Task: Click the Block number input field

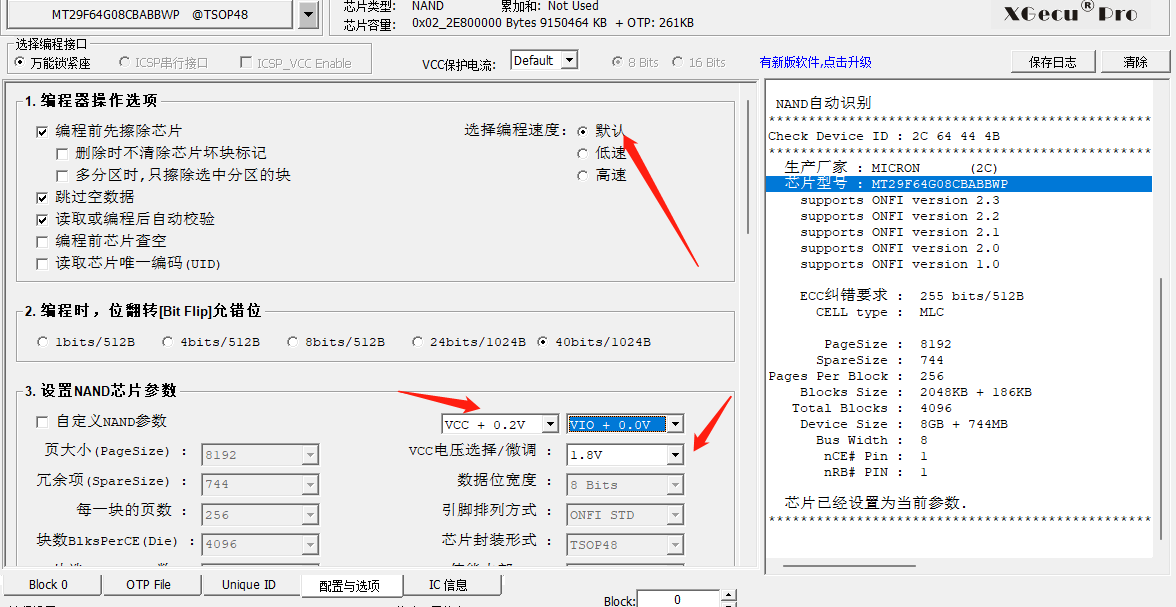Action: [676, 599]
